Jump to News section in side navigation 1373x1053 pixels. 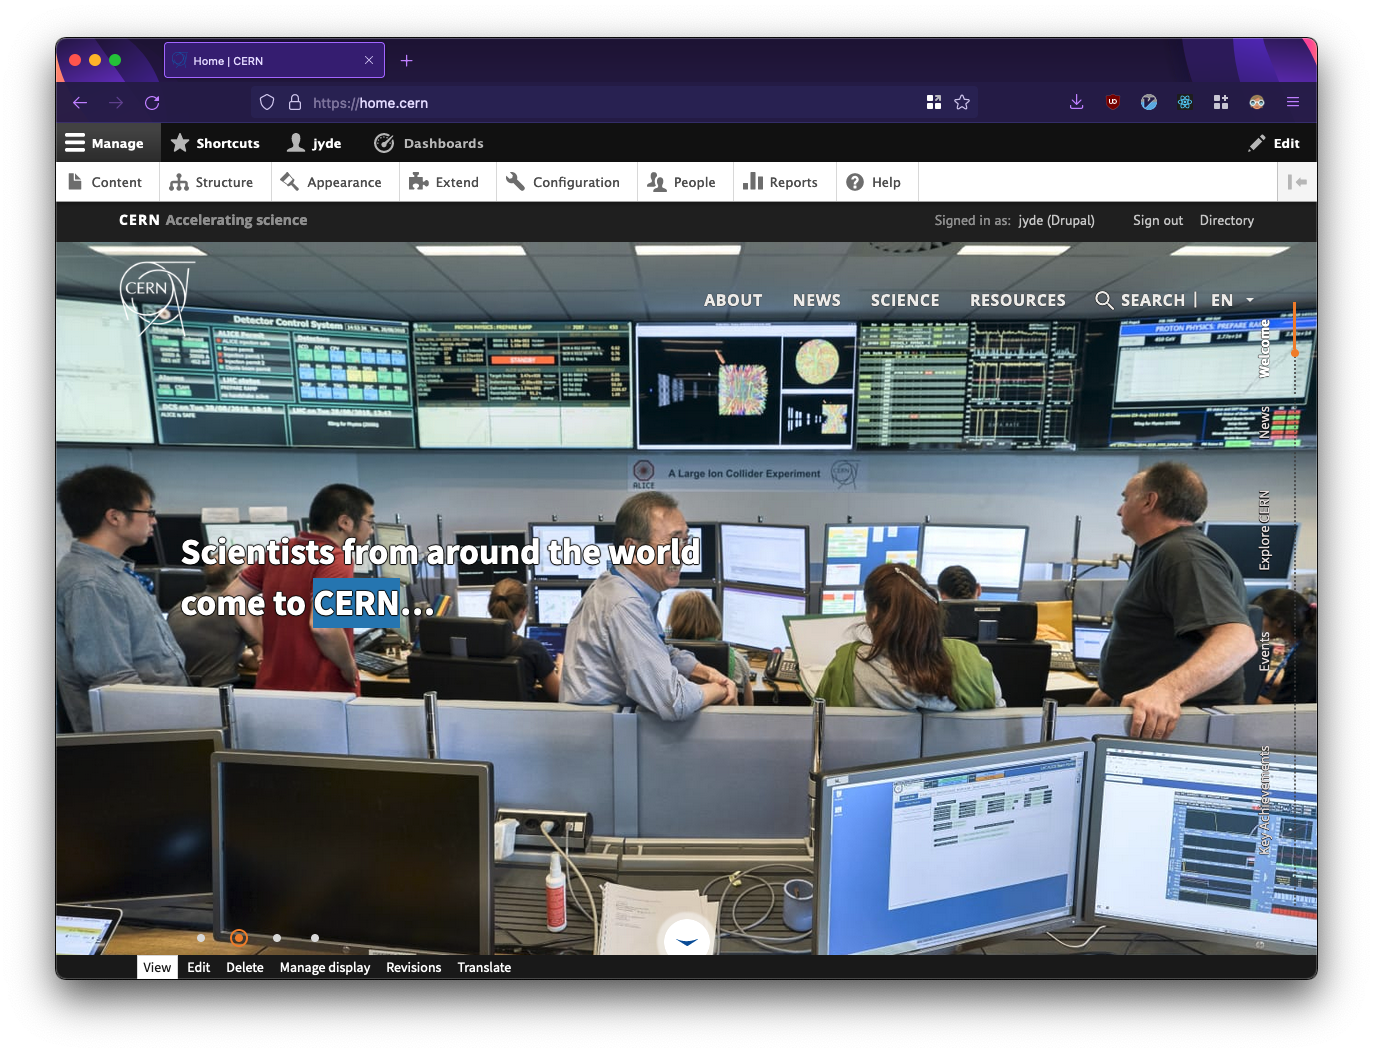[x=1264, y=421]
